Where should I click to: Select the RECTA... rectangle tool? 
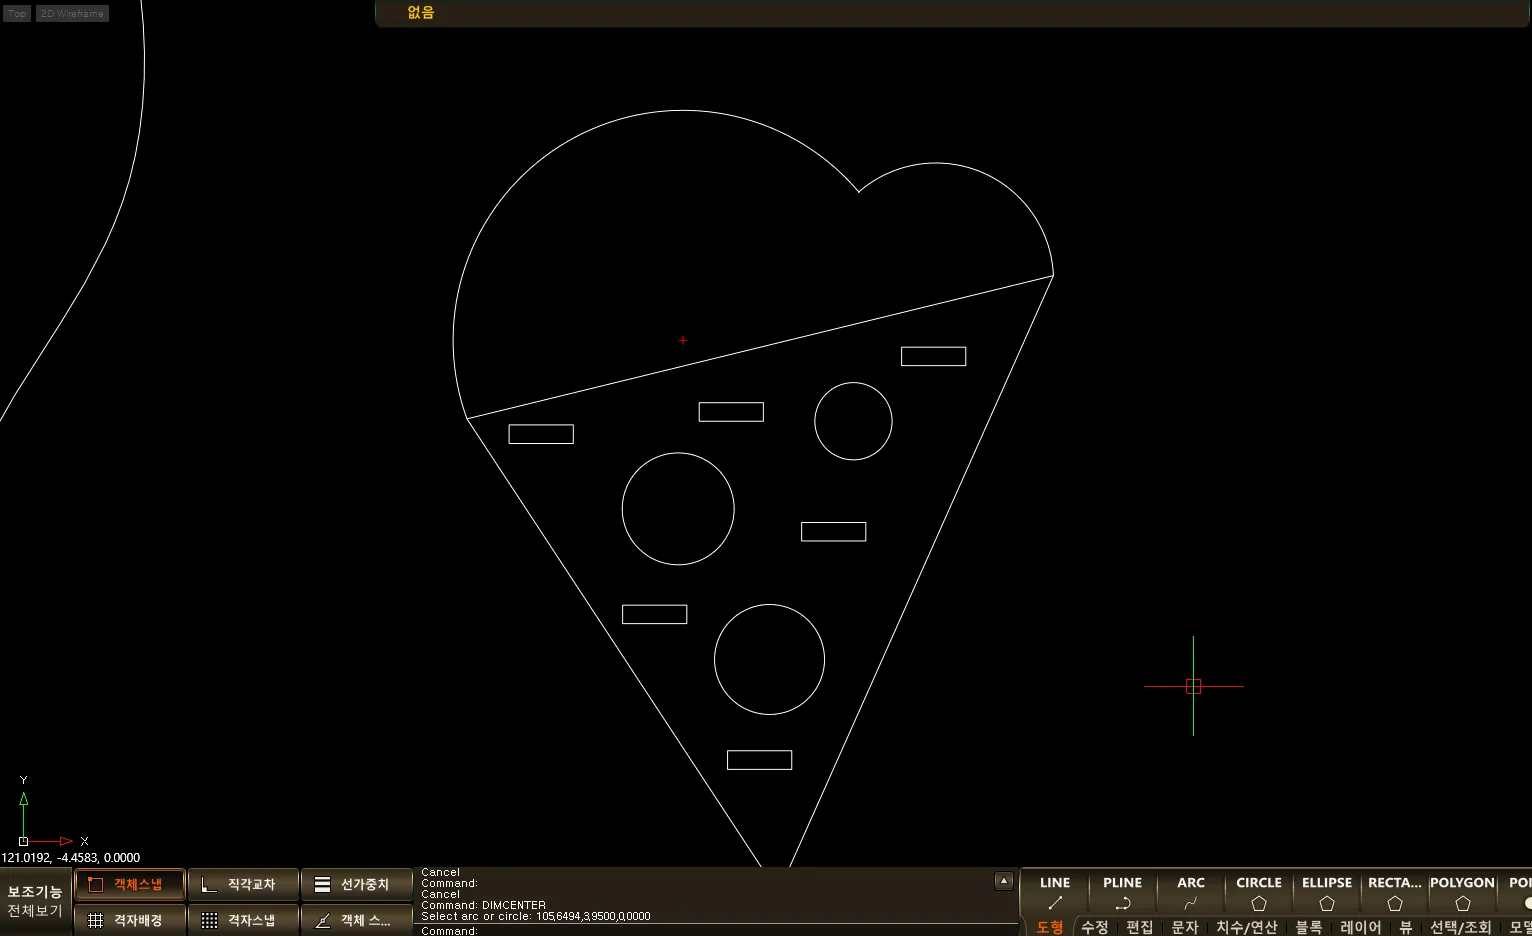click(1394, 892)
